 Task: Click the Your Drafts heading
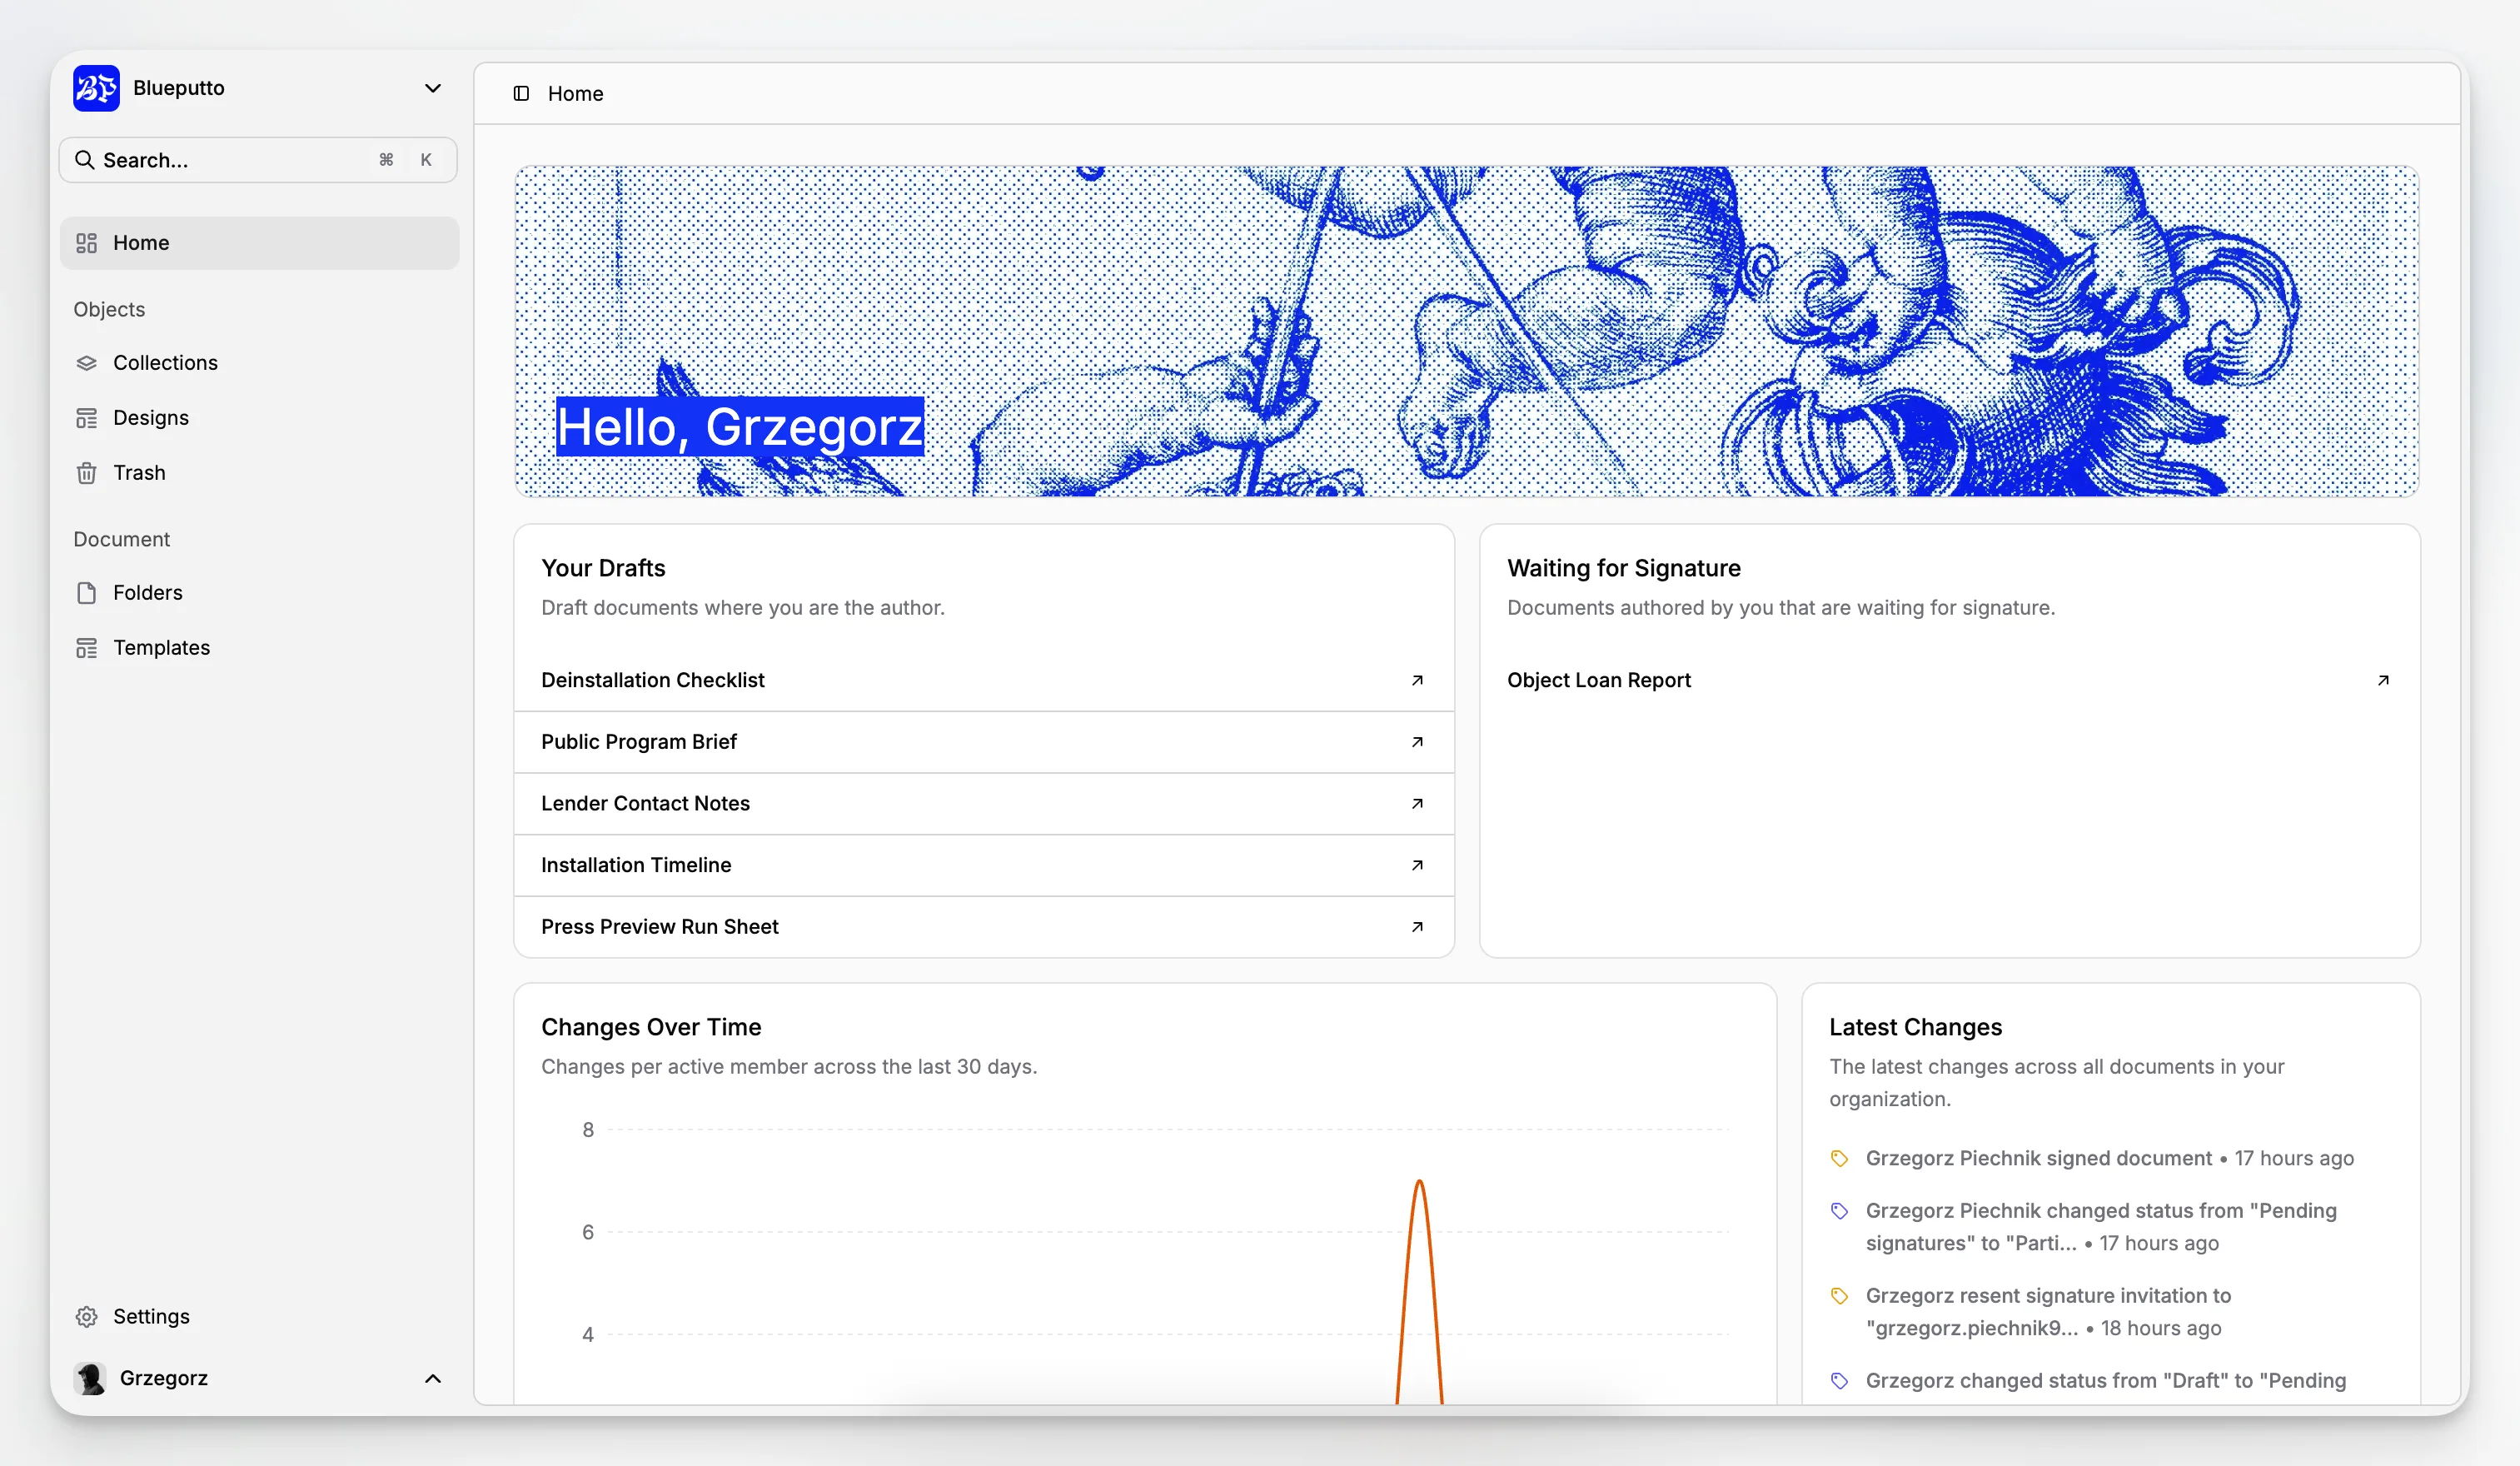coord(603,568)
